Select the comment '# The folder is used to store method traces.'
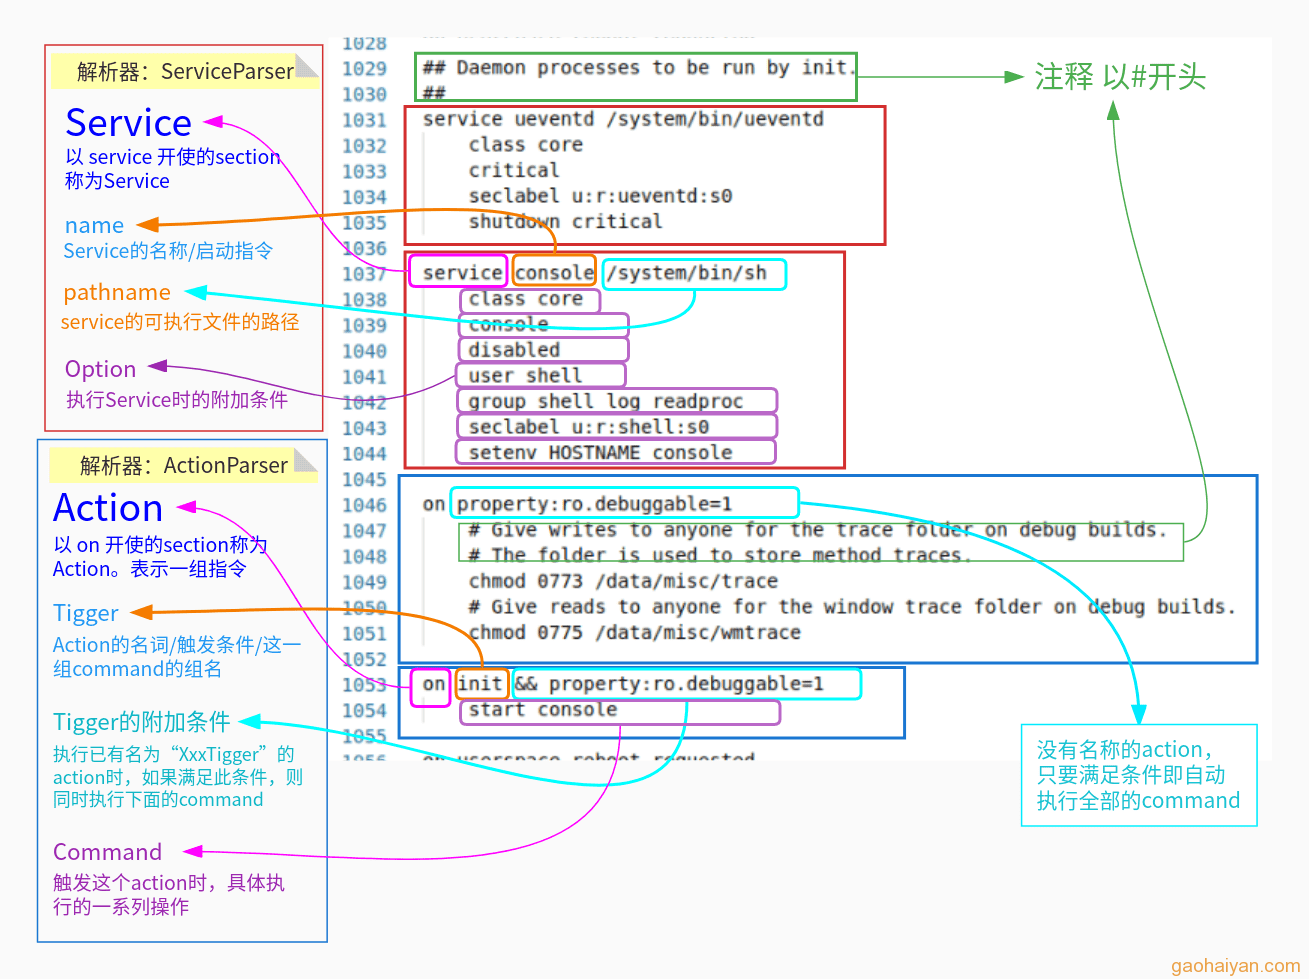 (720, 555)
